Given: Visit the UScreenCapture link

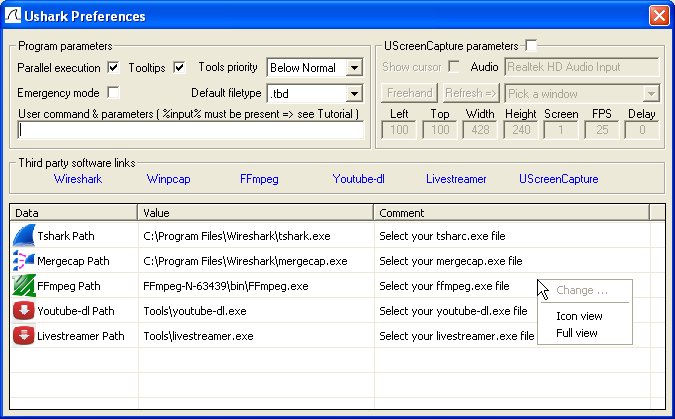Looking at the screenshot, I should [x=558, y=180].
